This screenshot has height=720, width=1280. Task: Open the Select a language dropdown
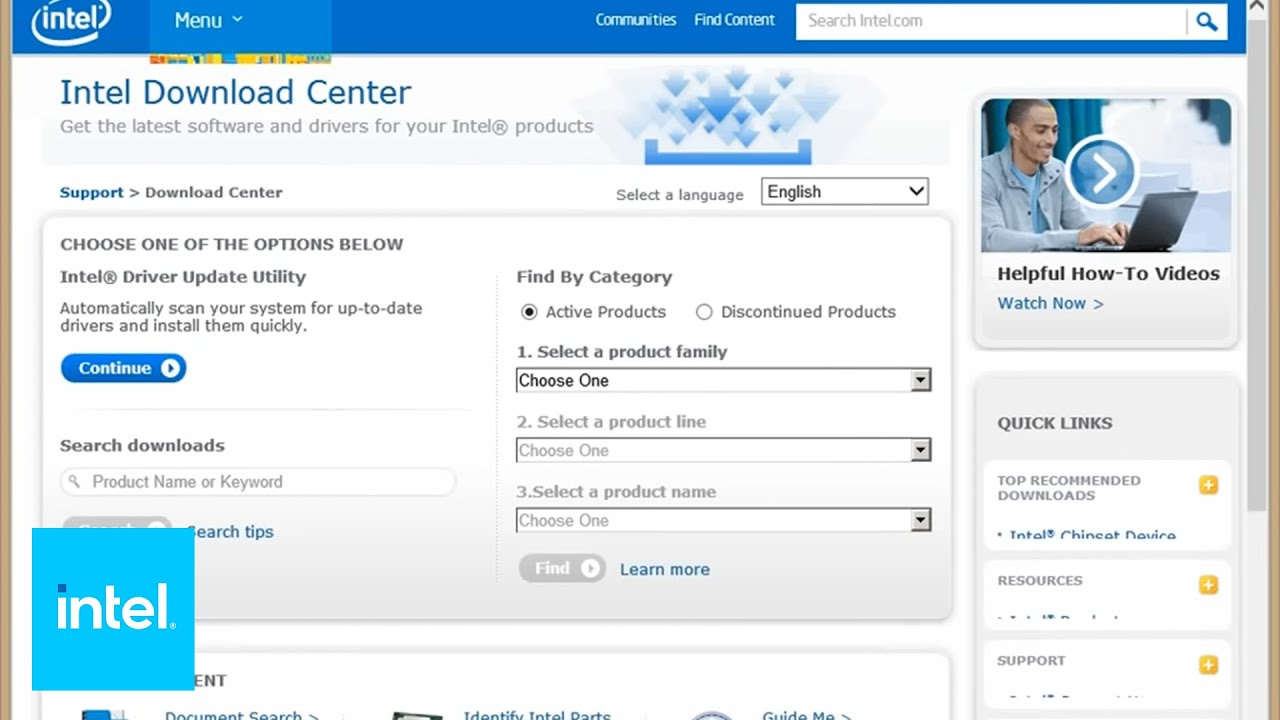pyautogui.click(x=845, y=192)
